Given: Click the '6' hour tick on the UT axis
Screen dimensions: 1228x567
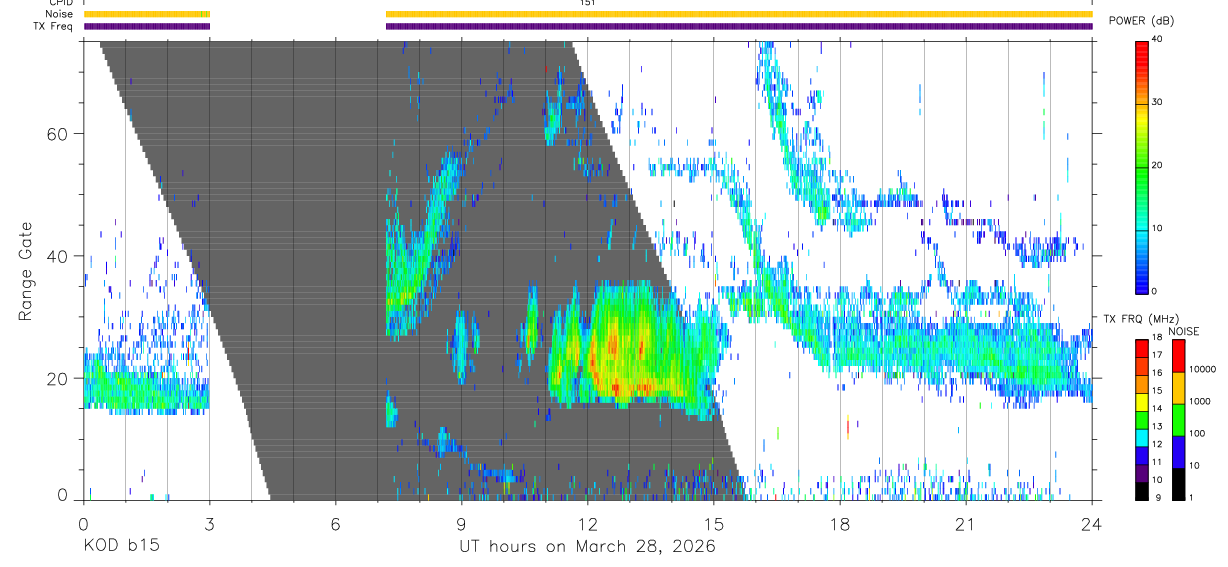Looking at the screenshot, I should (335, 523).
